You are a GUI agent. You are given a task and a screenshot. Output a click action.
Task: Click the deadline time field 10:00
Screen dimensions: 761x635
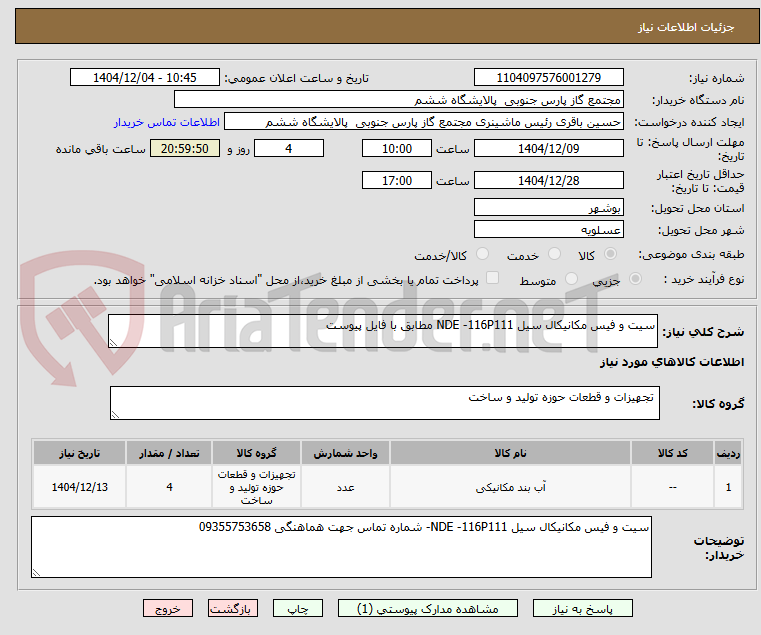pyautogui.click(x=397, y=148)
